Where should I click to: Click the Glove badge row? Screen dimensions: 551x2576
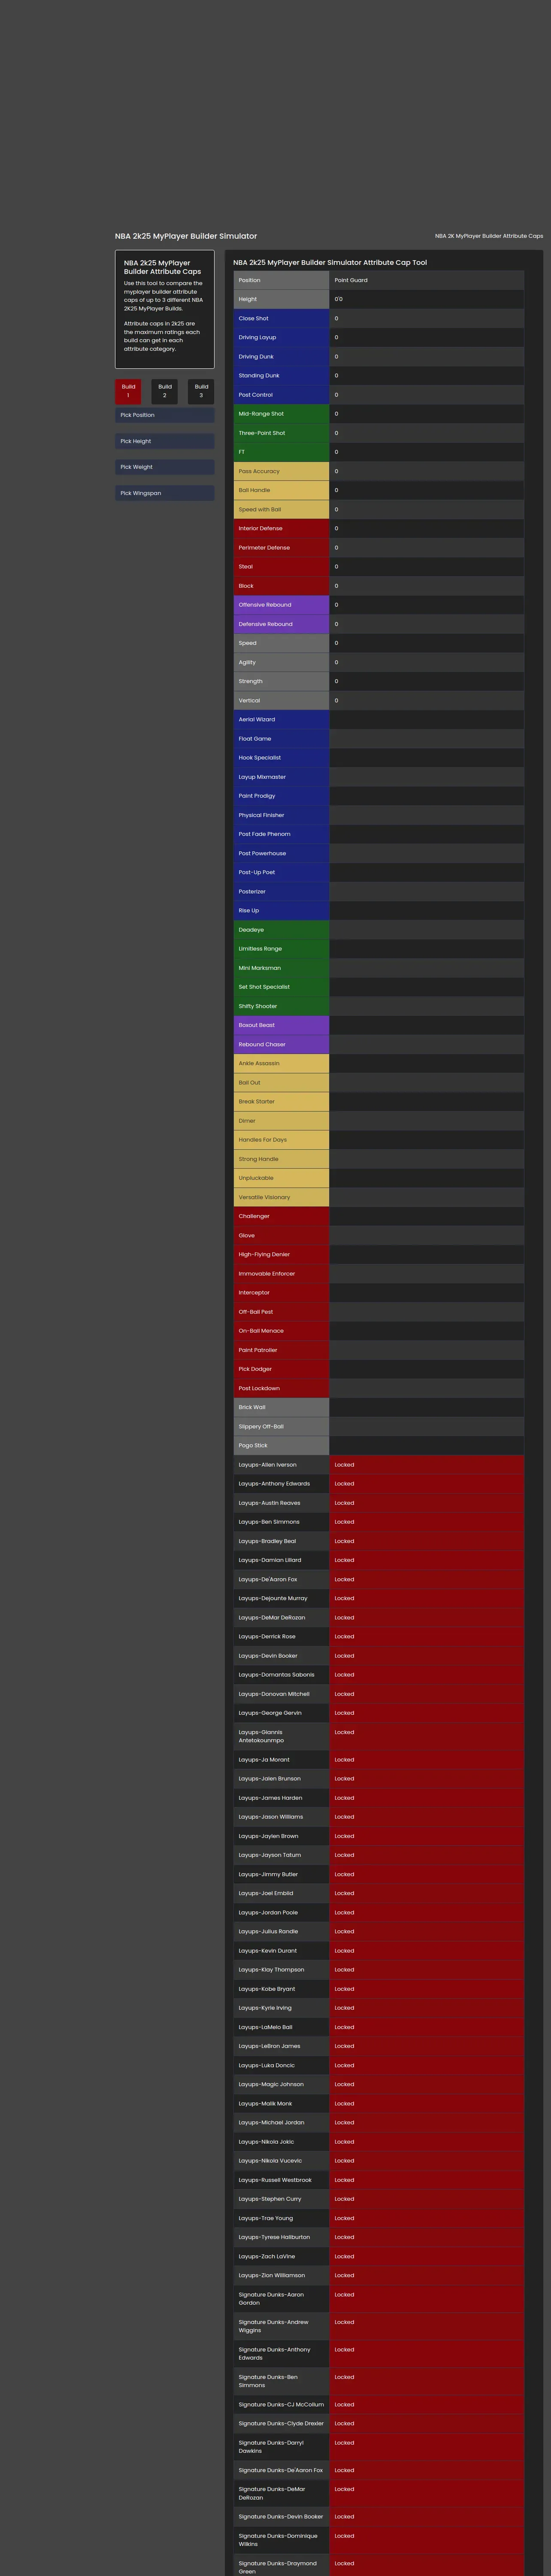click(379, 1236)
